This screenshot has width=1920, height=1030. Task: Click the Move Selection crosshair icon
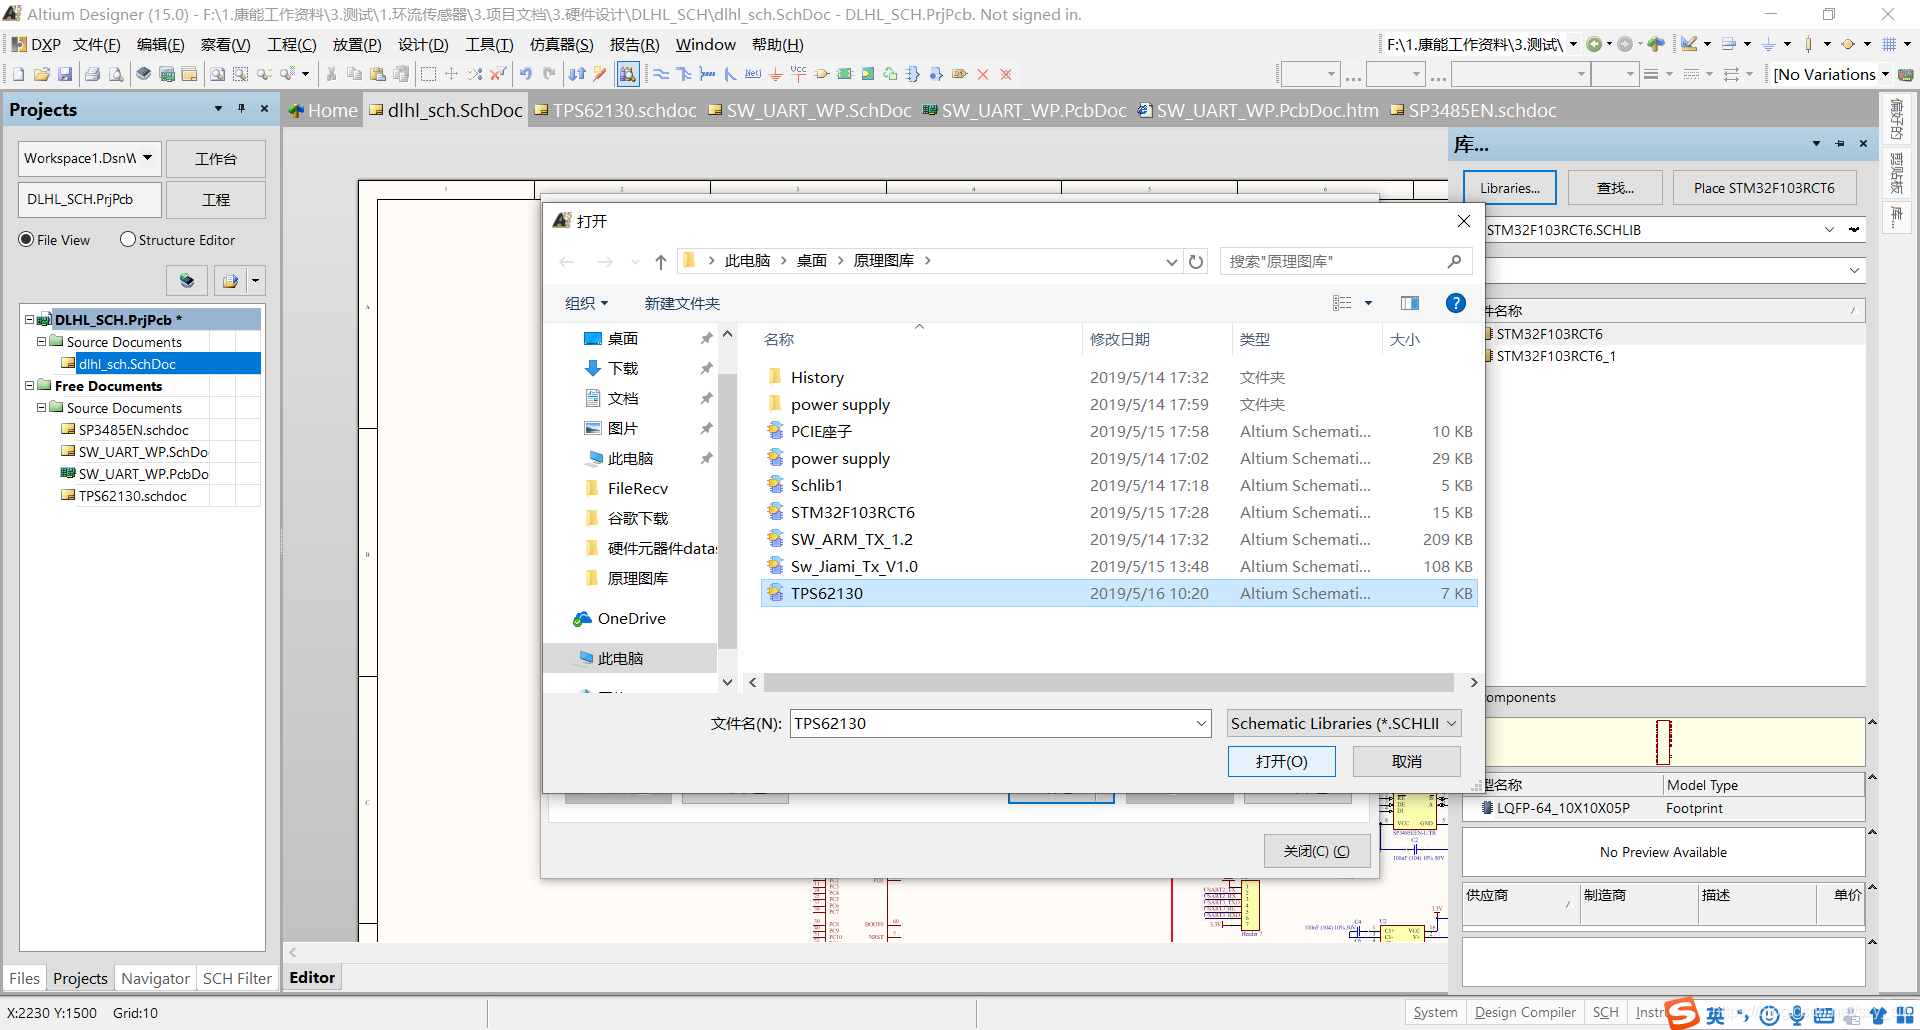pos(452,74)
